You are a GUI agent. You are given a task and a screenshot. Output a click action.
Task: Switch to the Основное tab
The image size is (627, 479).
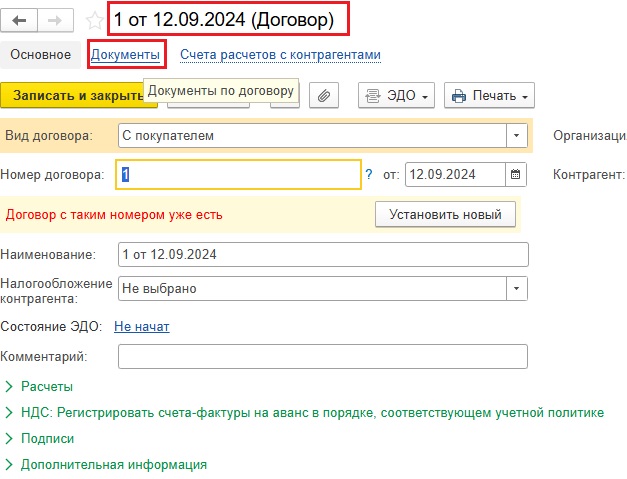[x=40, y=54]
